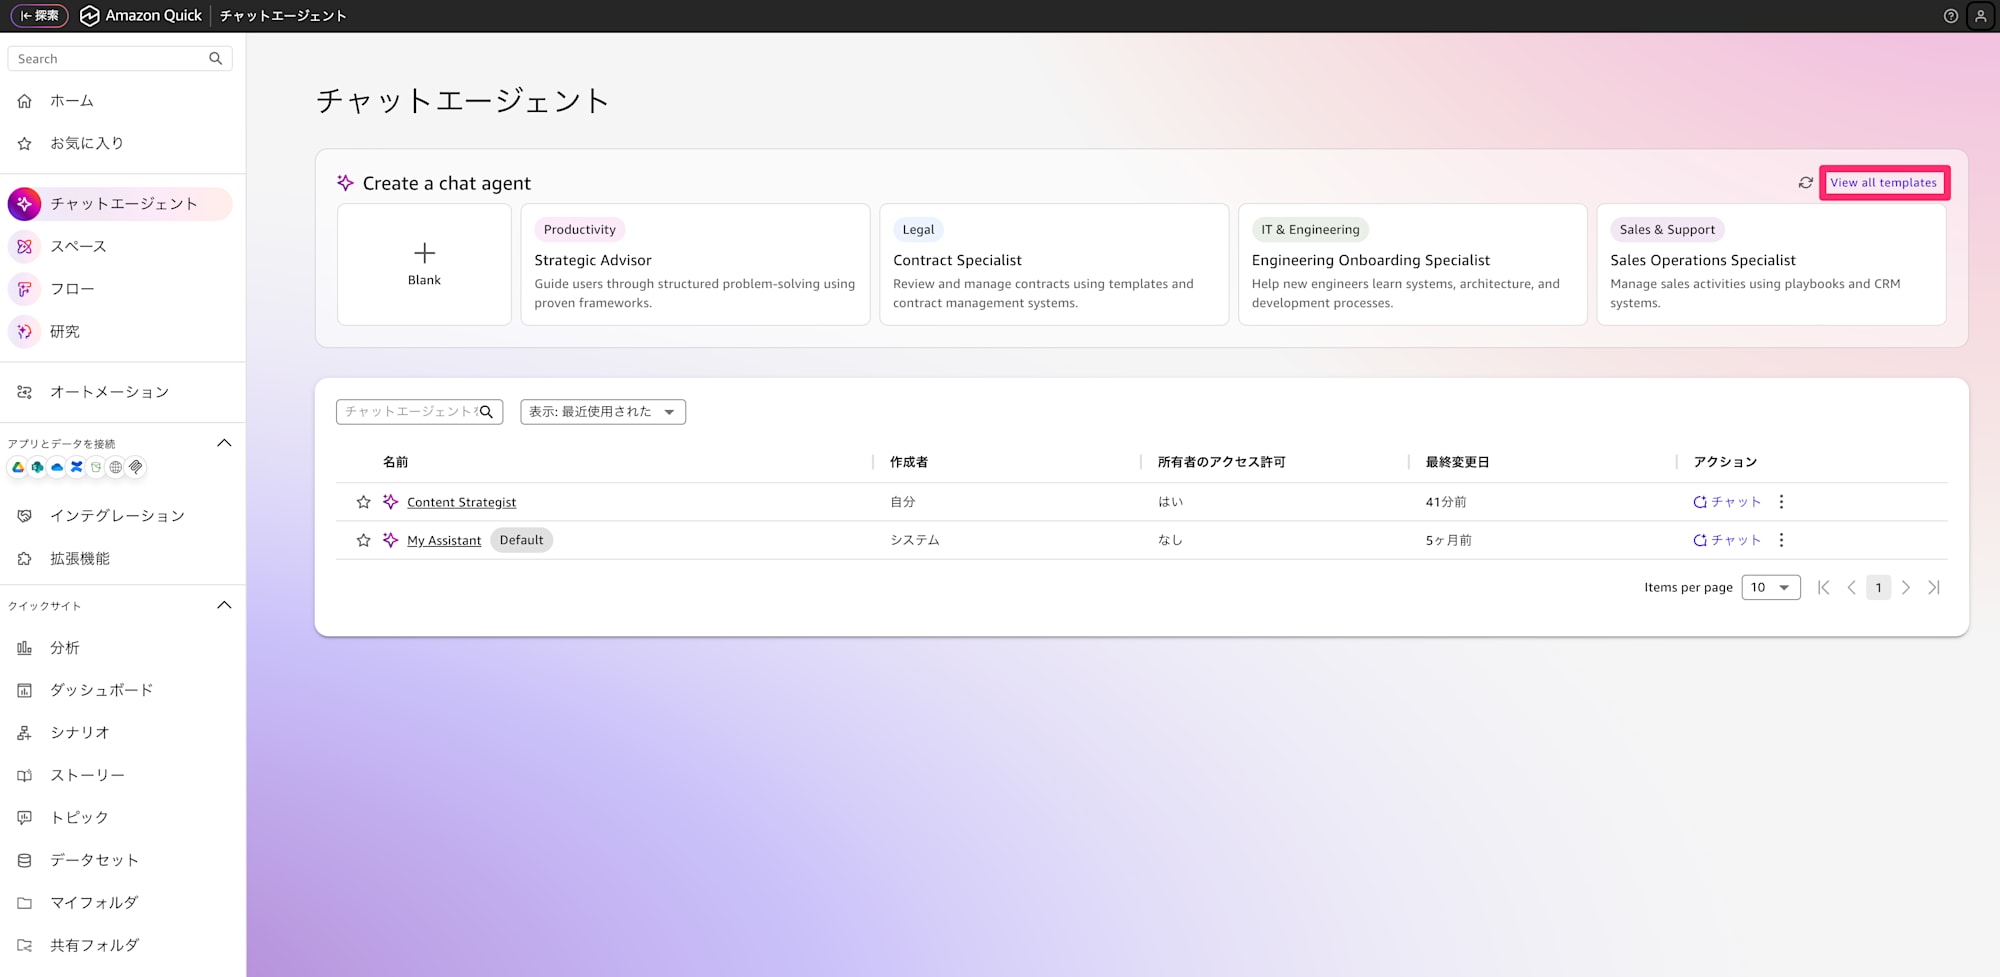Click the user profile icon top right
Screen dimensions: 2000x977
pos(1981,15)
